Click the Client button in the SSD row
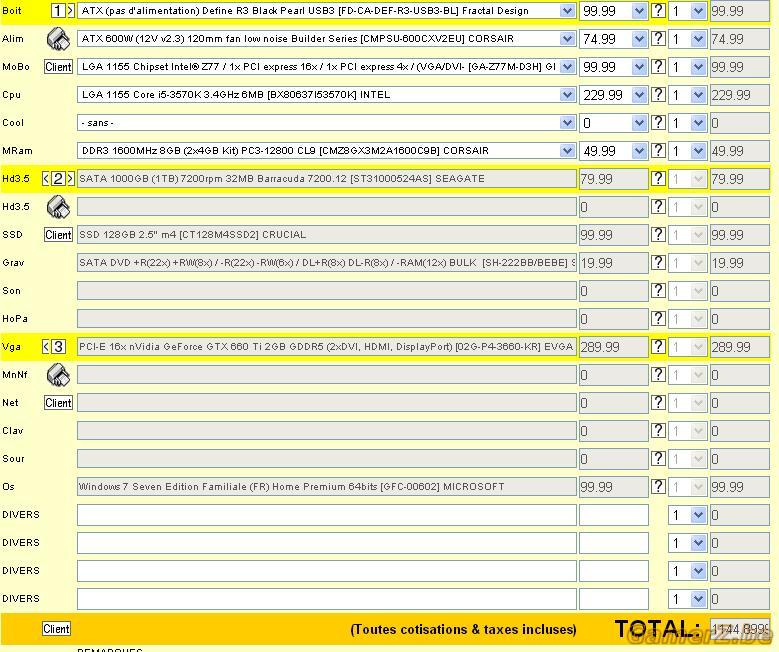779x652 pixels. tap(58, 235)
